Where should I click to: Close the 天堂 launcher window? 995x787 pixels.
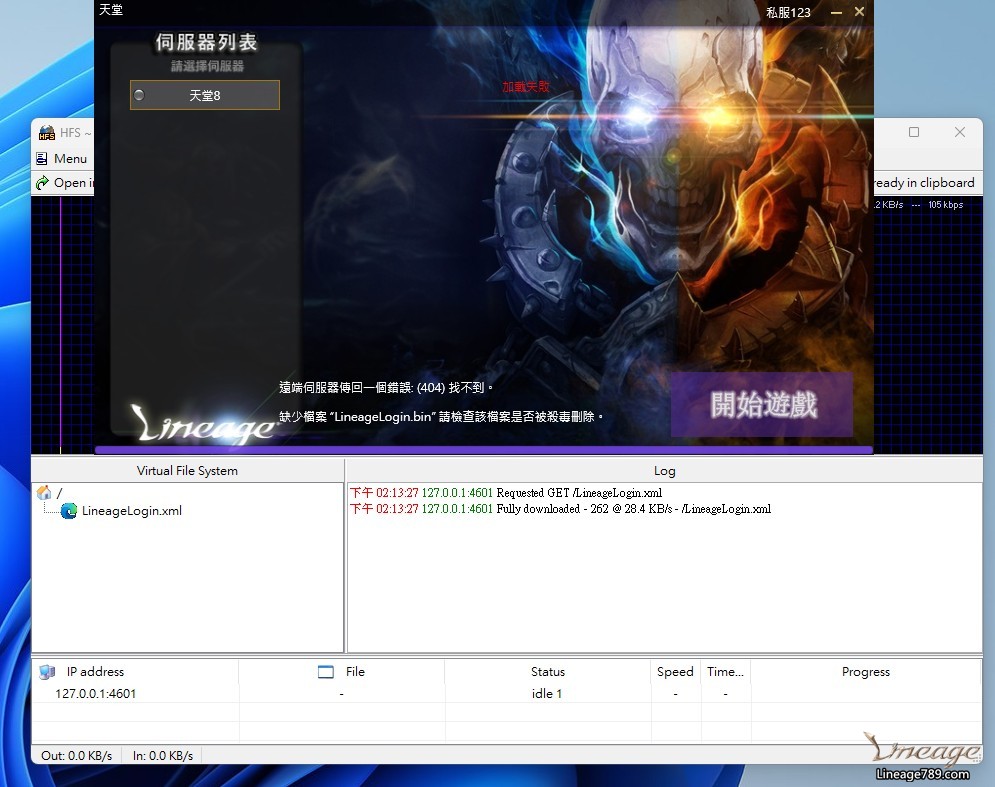pyautogui.click(x=859, y=11)
